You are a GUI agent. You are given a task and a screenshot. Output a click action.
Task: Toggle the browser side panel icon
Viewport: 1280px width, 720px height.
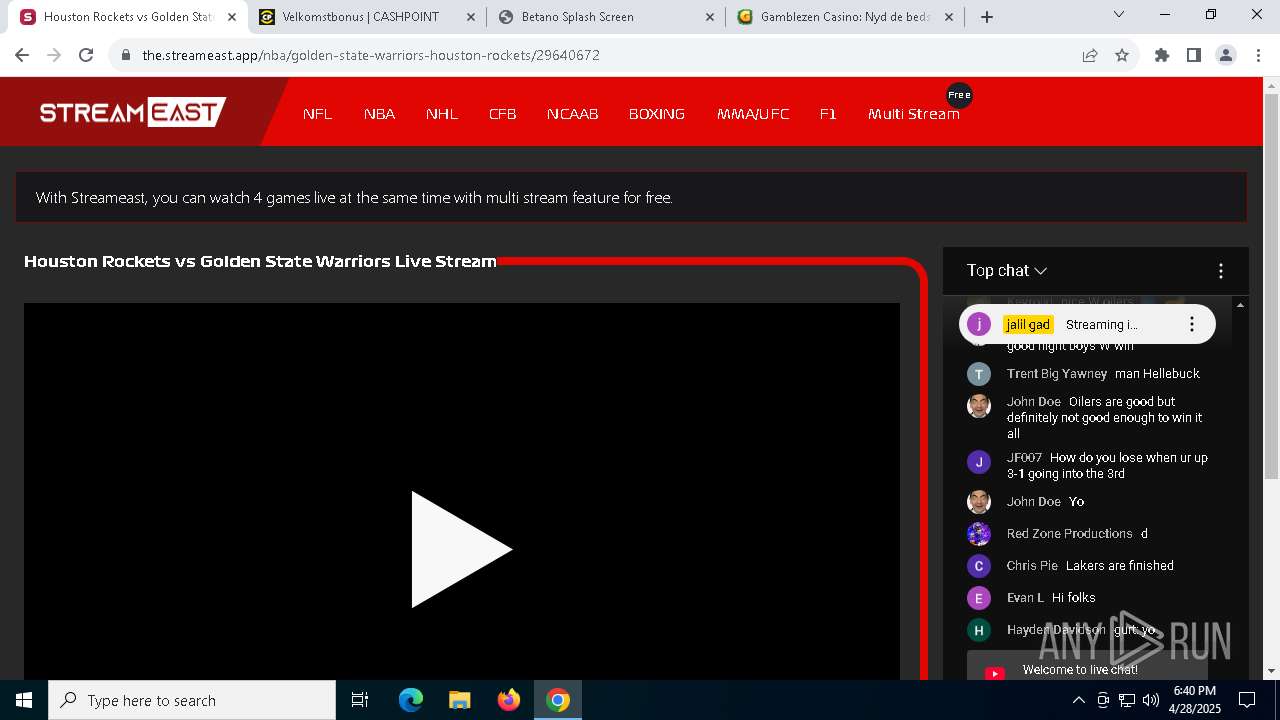1194,55
